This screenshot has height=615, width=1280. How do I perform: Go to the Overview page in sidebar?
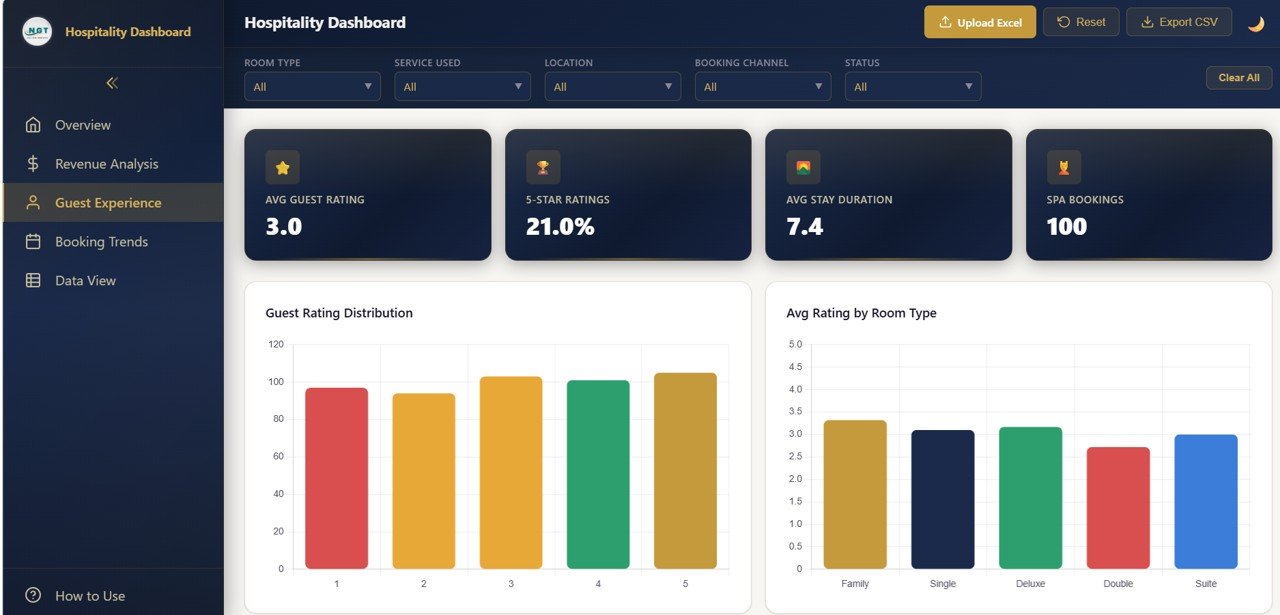pyautogui.click(x=83, y=125)
